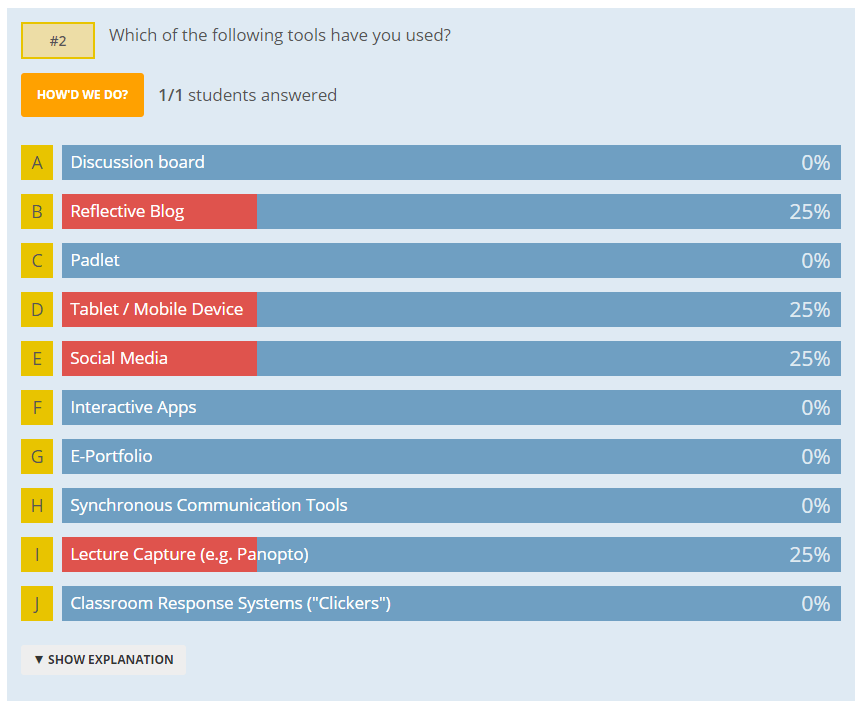
Task: Click the F badge for Interactive Apps
Action: click(x=39, y=408)
